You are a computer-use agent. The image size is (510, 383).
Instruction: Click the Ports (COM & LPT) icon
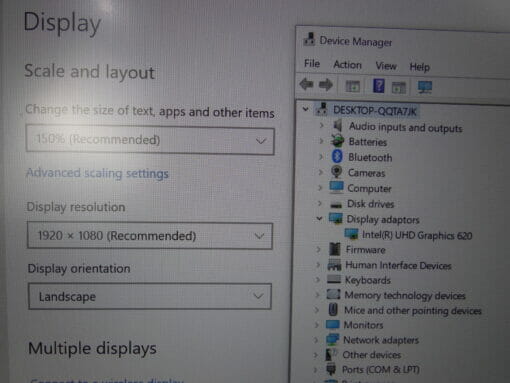click(331, 369)
